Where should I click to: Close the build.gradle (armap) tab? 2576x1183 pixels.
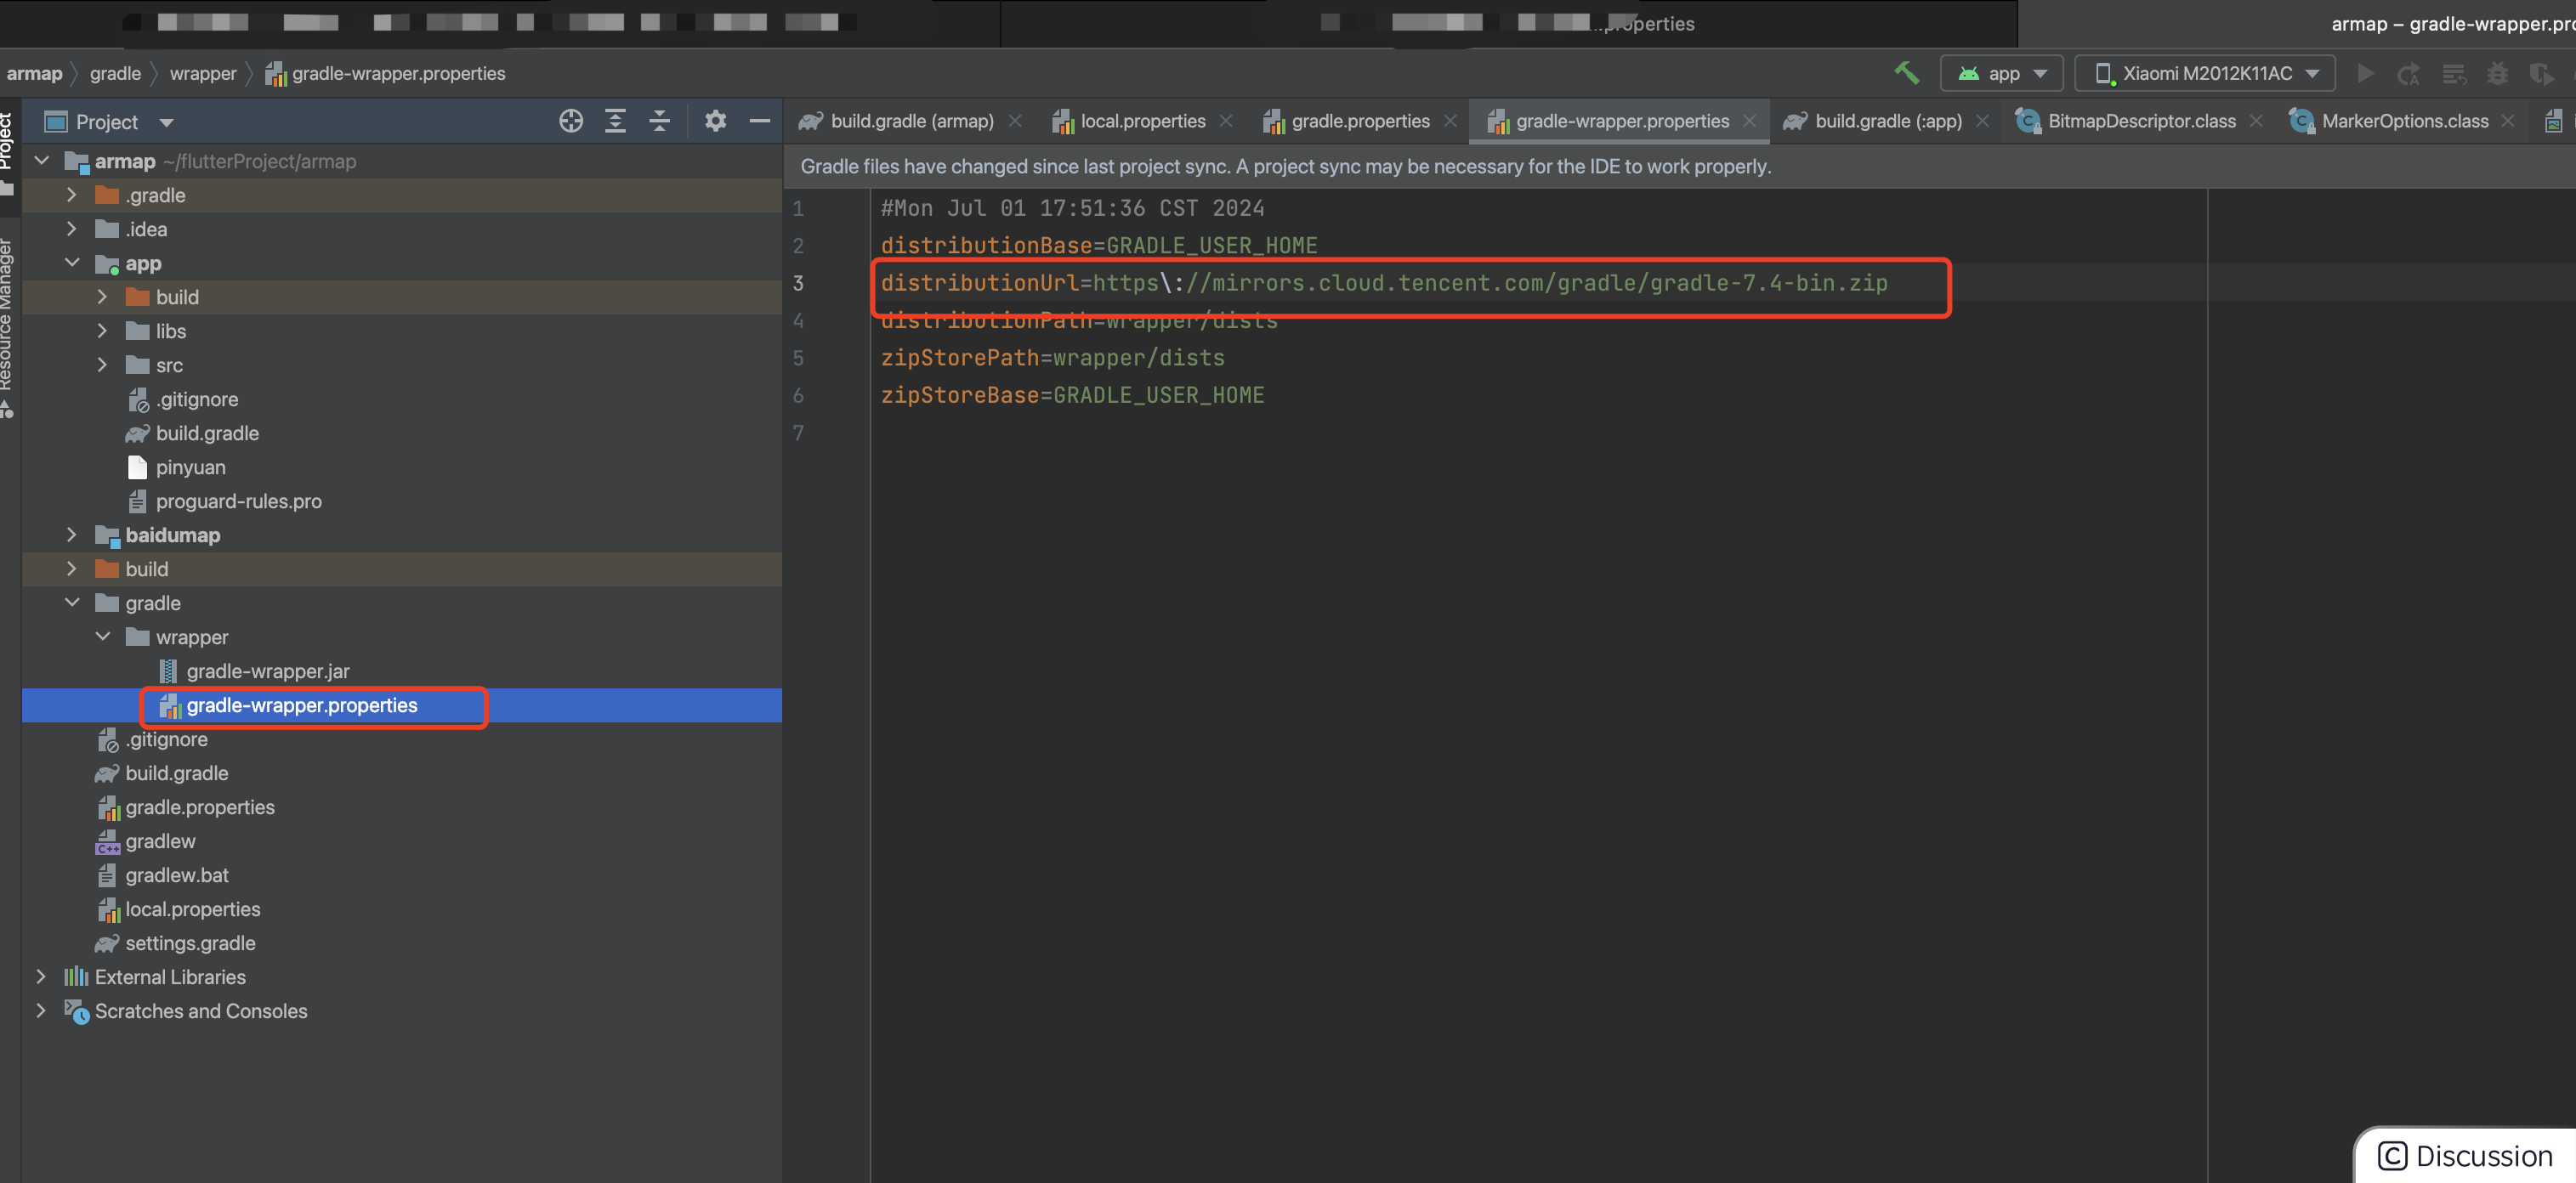pyautogui.click(x=1015, y=121)
